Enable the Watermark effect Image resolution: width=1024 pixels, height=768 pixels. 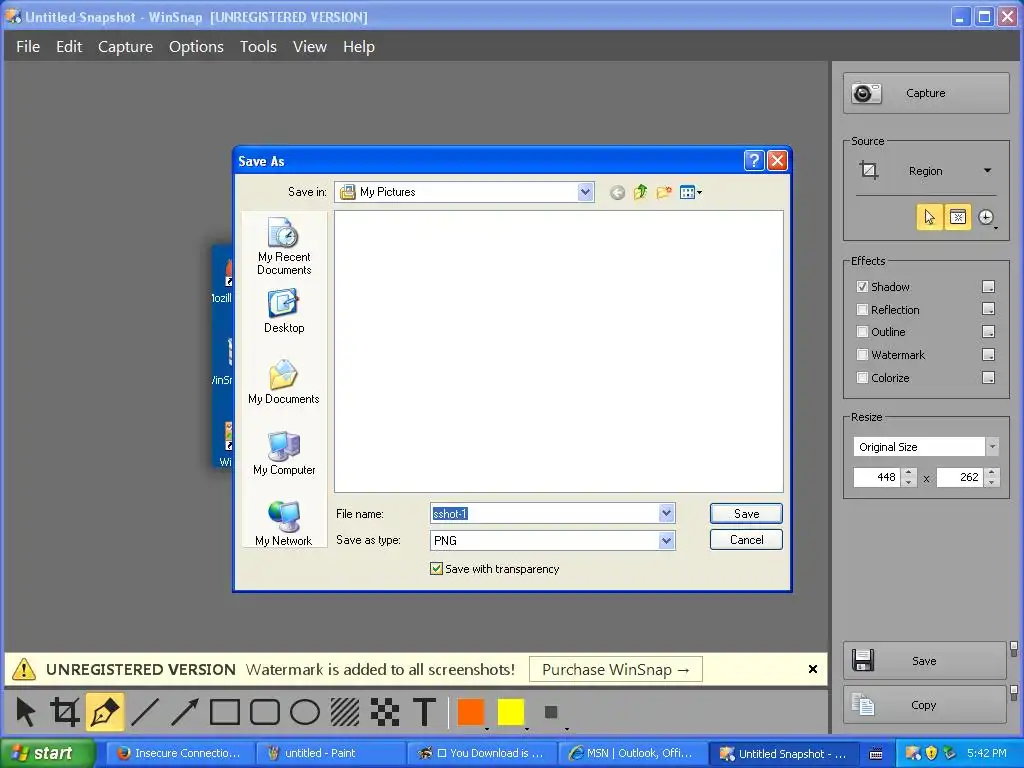[x=862, y=355]
